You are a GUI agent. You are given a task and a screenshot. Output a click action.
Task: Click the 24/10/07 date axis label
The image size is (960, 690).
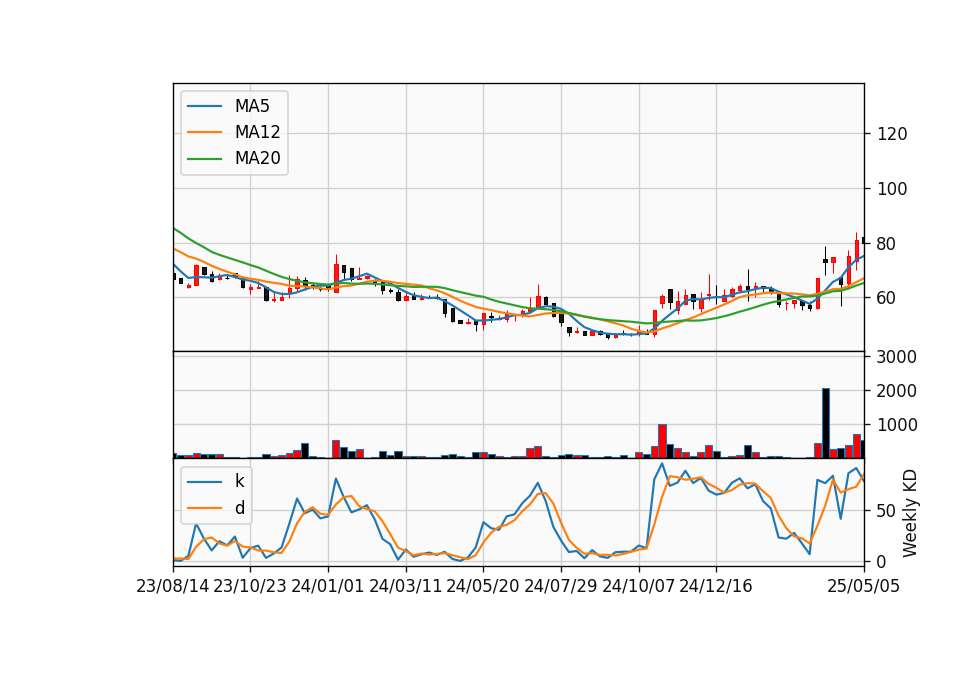pos(638,586)
